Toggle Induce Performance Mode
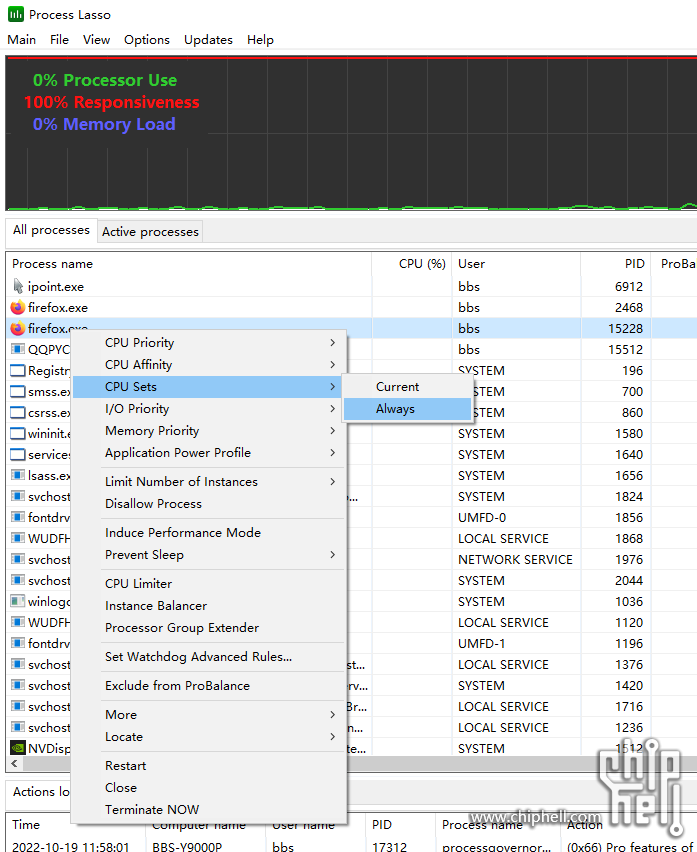 pos(210,532)
